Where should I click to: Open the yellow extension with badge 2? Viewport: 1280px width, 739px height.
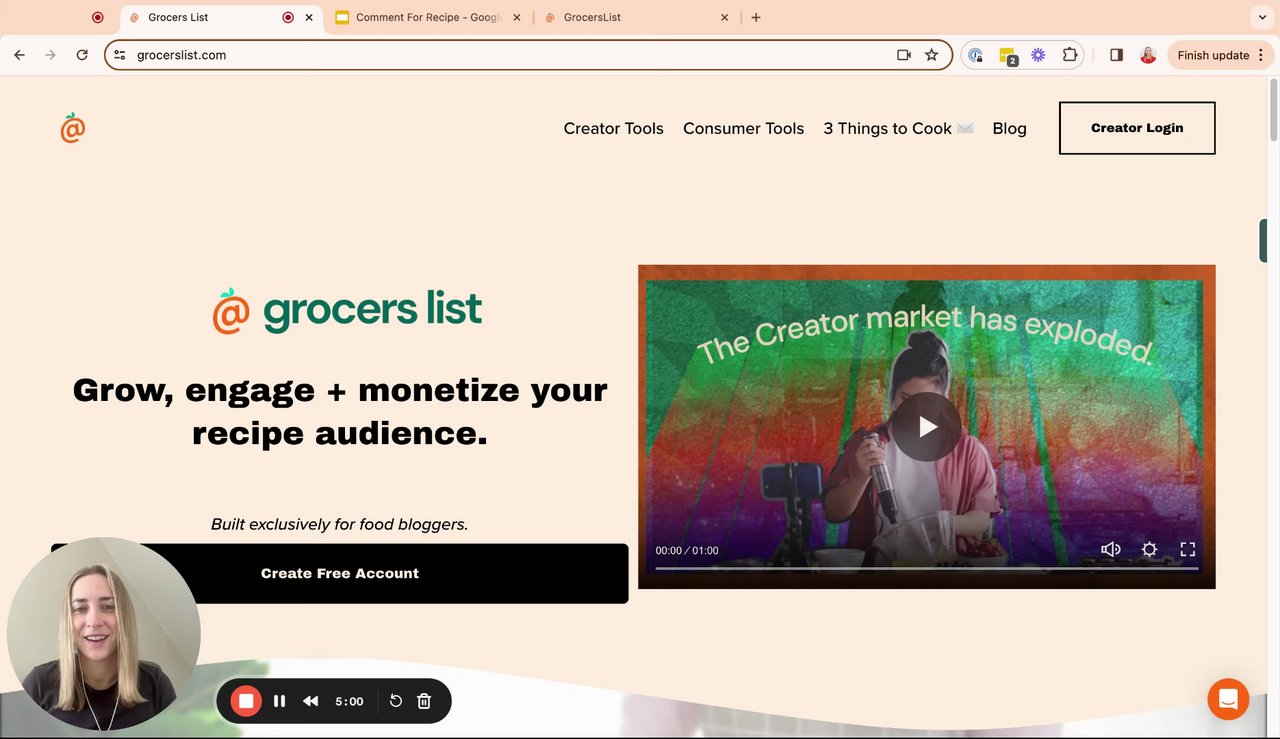[1008, 56]
